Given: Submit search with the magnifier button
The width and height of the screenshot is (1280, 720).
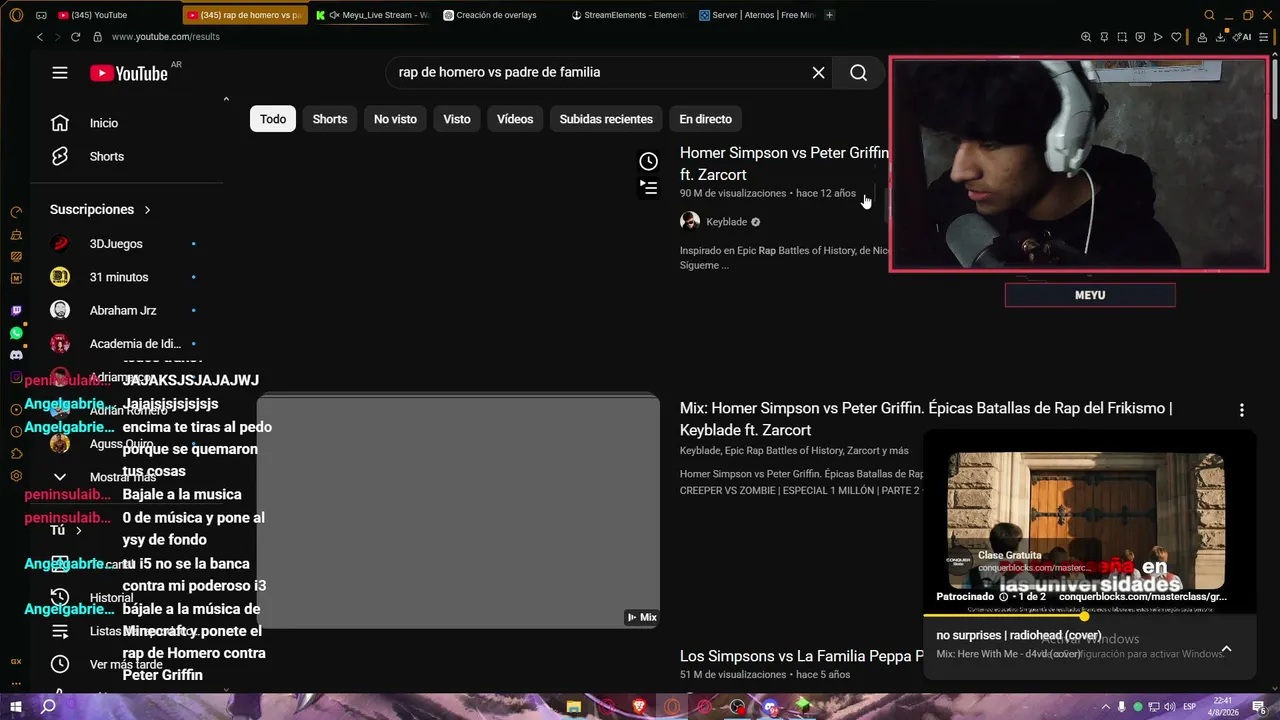Looking at the screenshot, I should 858,72.
